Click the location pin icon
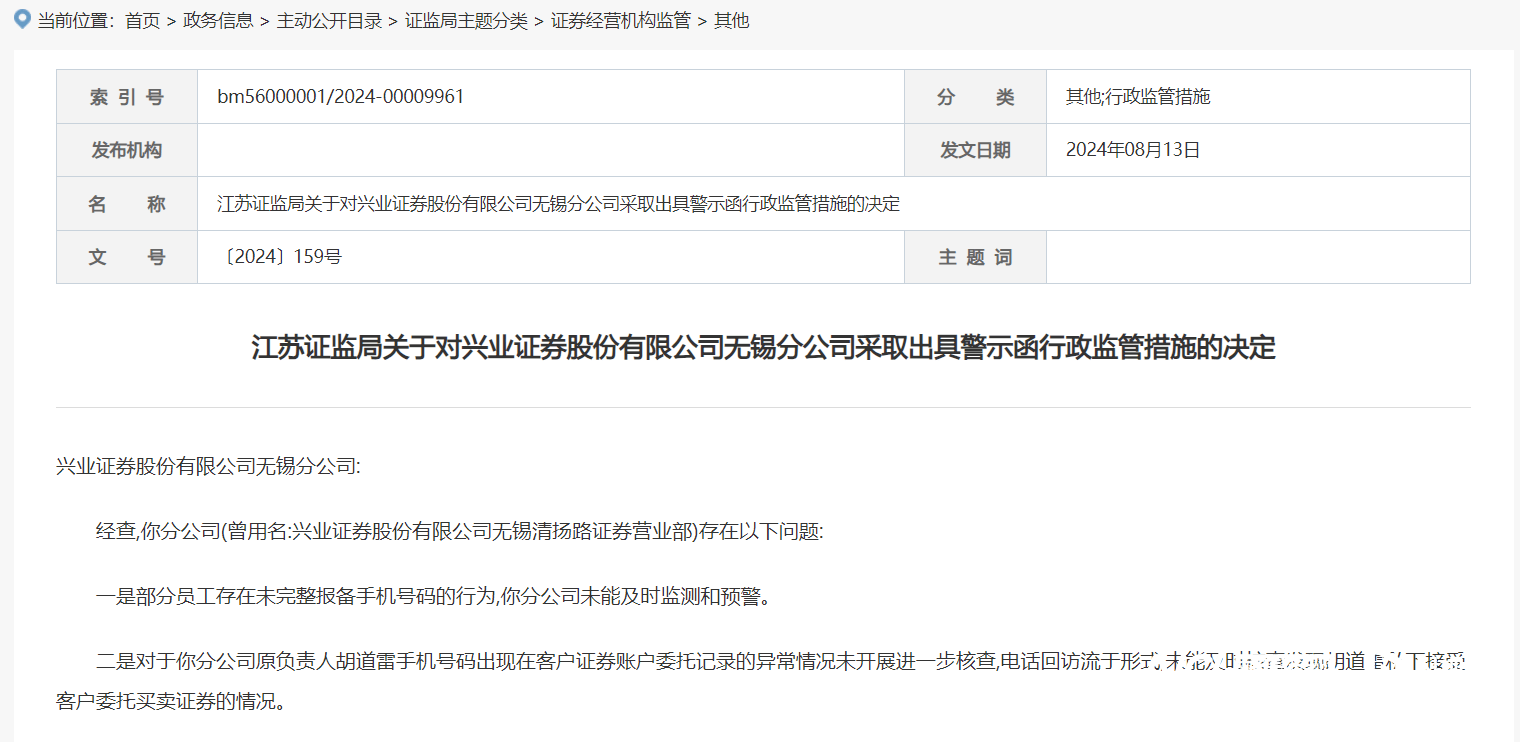 click(22, 19)
